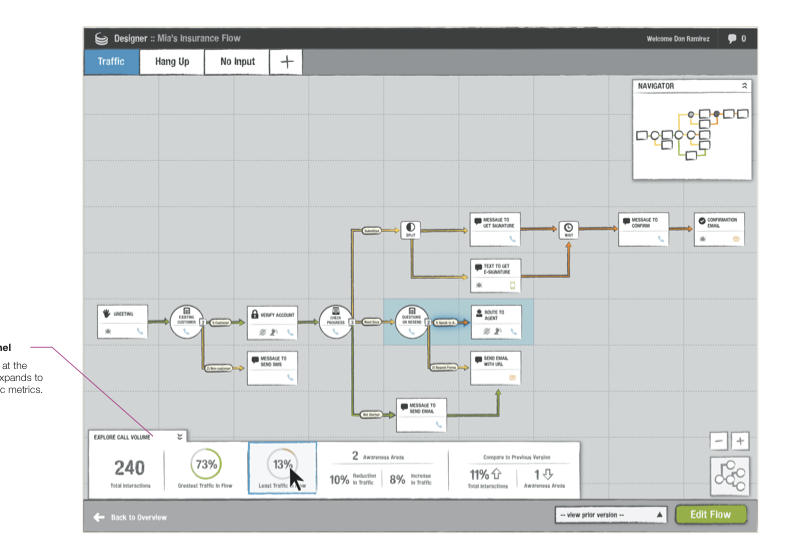Click the Split half-circle node

click(x=411, y=229)
